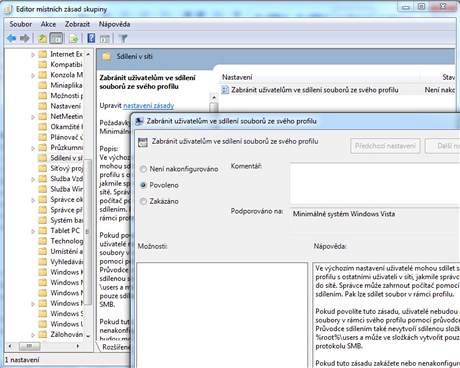Viewport: 460px width, 368px height.
Task: Toggle the action pane toolbar icon
Action: [105, 39]
